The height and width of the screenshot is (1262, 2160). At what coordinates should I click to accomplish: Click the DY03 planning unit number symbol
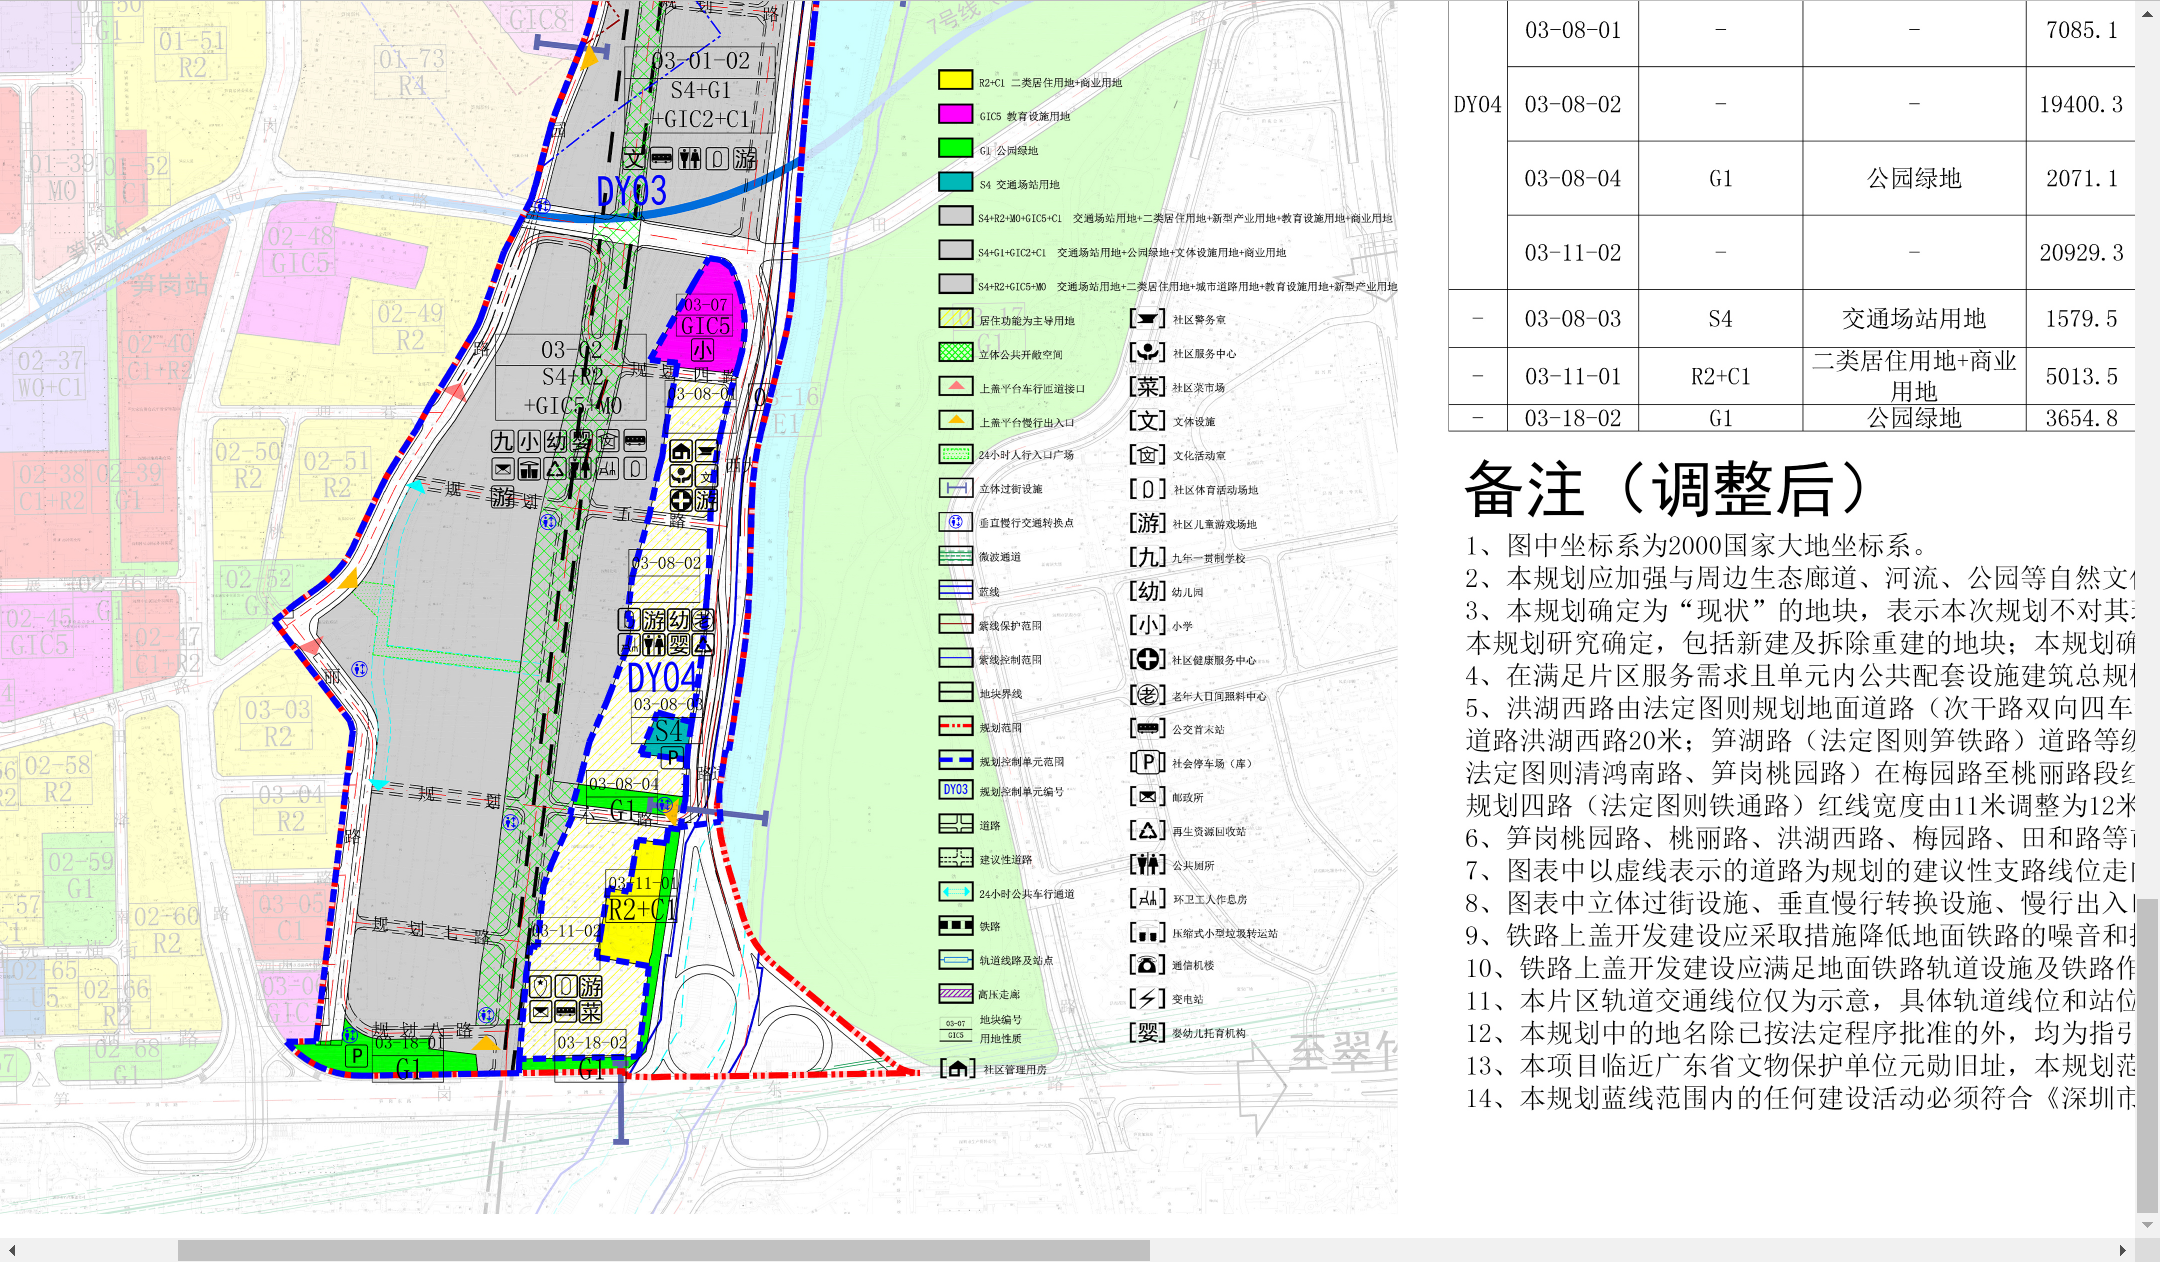coord(955,789)
